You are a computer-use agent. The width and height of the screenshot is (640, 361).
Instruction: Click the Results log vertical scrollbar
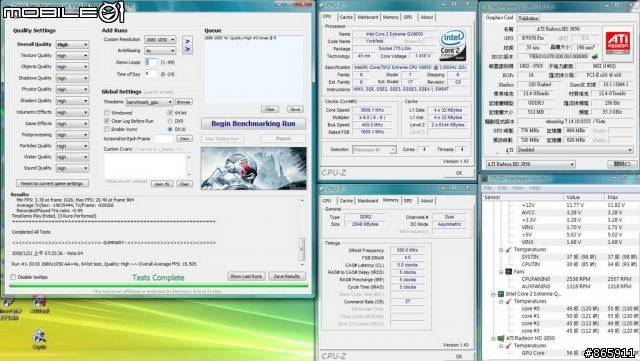pyautogui.click(x=302, y=232)
